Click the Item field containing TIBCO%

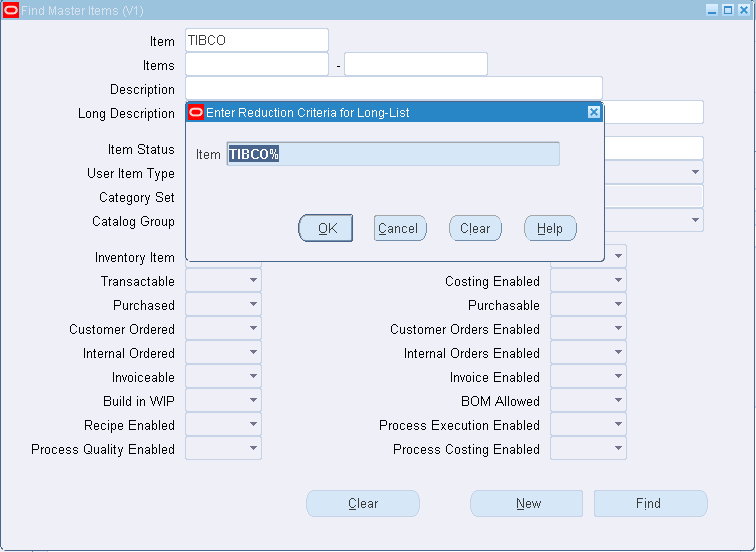[393, 154]
